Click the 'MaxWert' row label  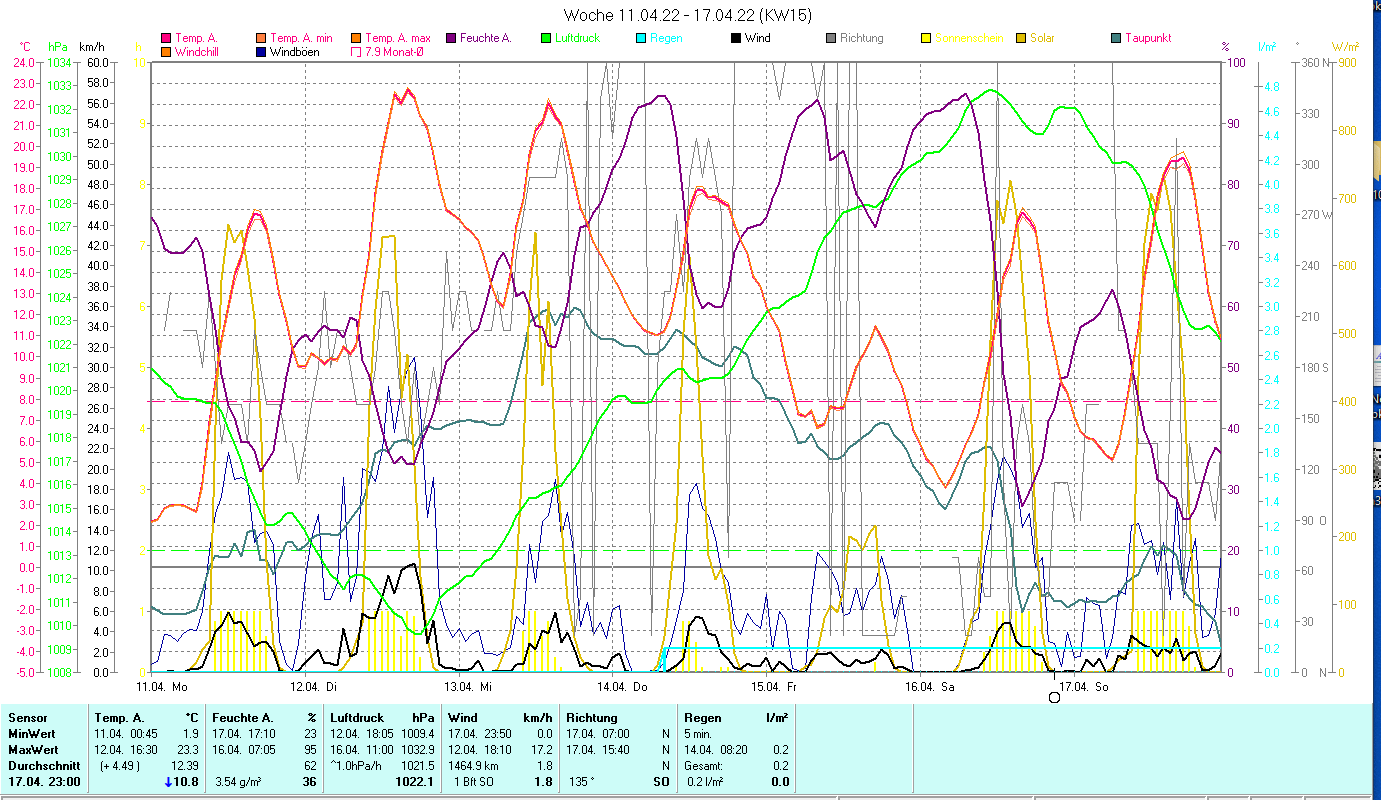click(33, 749)
